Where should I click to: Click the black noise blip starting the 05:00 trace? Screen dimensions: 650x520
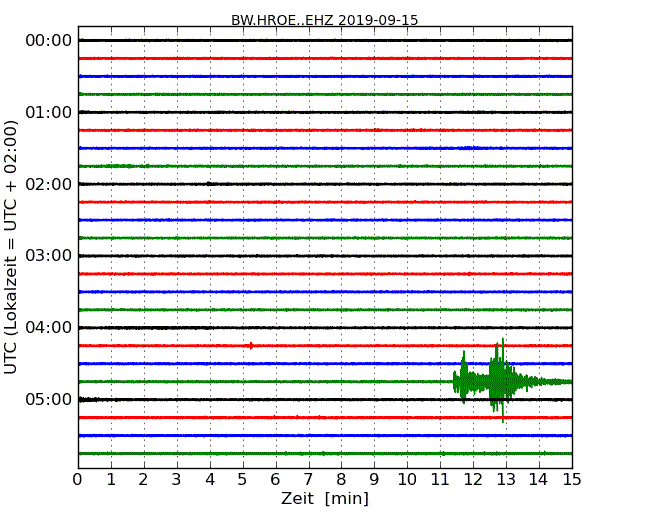(x=89, y=399)
